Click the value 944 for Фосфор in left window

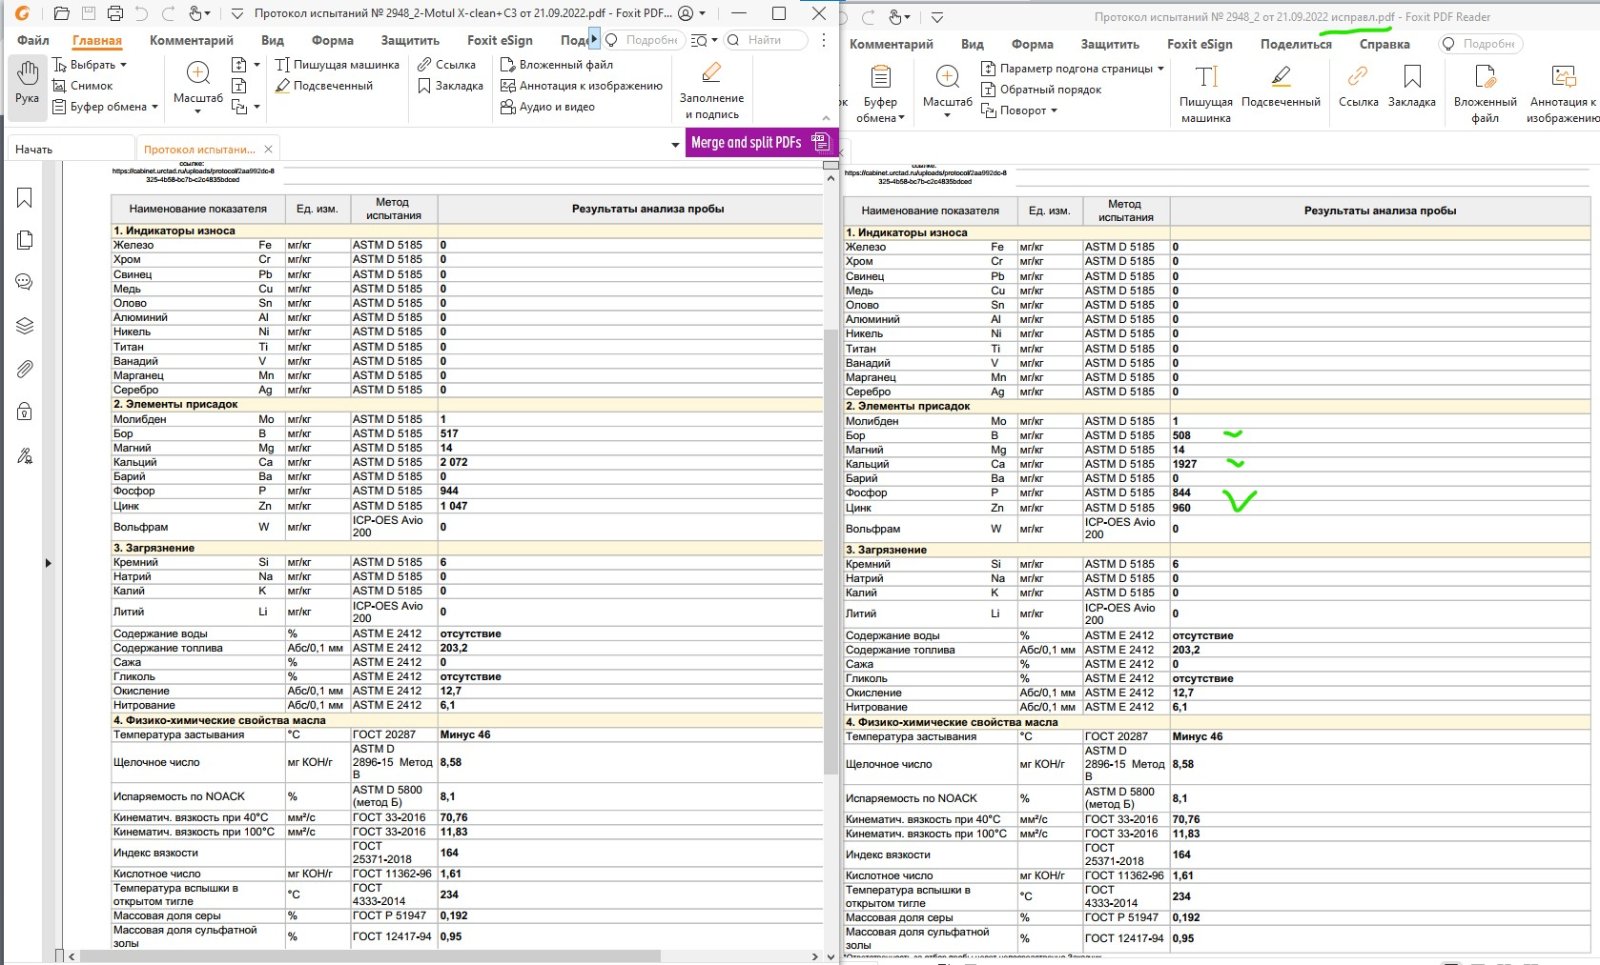449,491
